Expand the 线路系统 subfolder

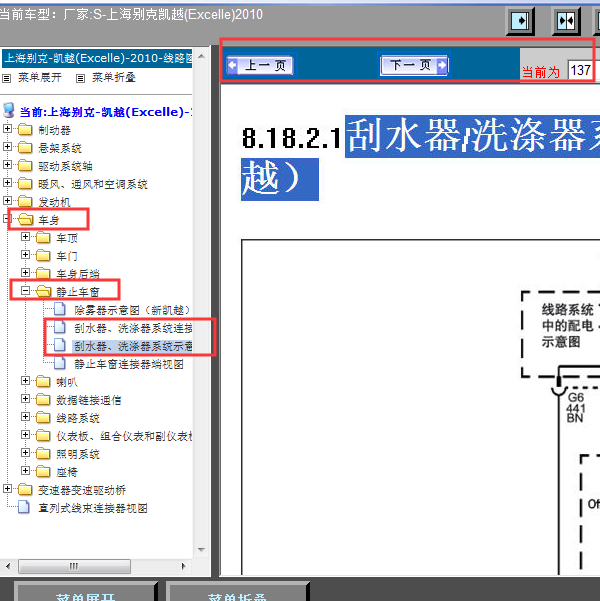(25, 417)
